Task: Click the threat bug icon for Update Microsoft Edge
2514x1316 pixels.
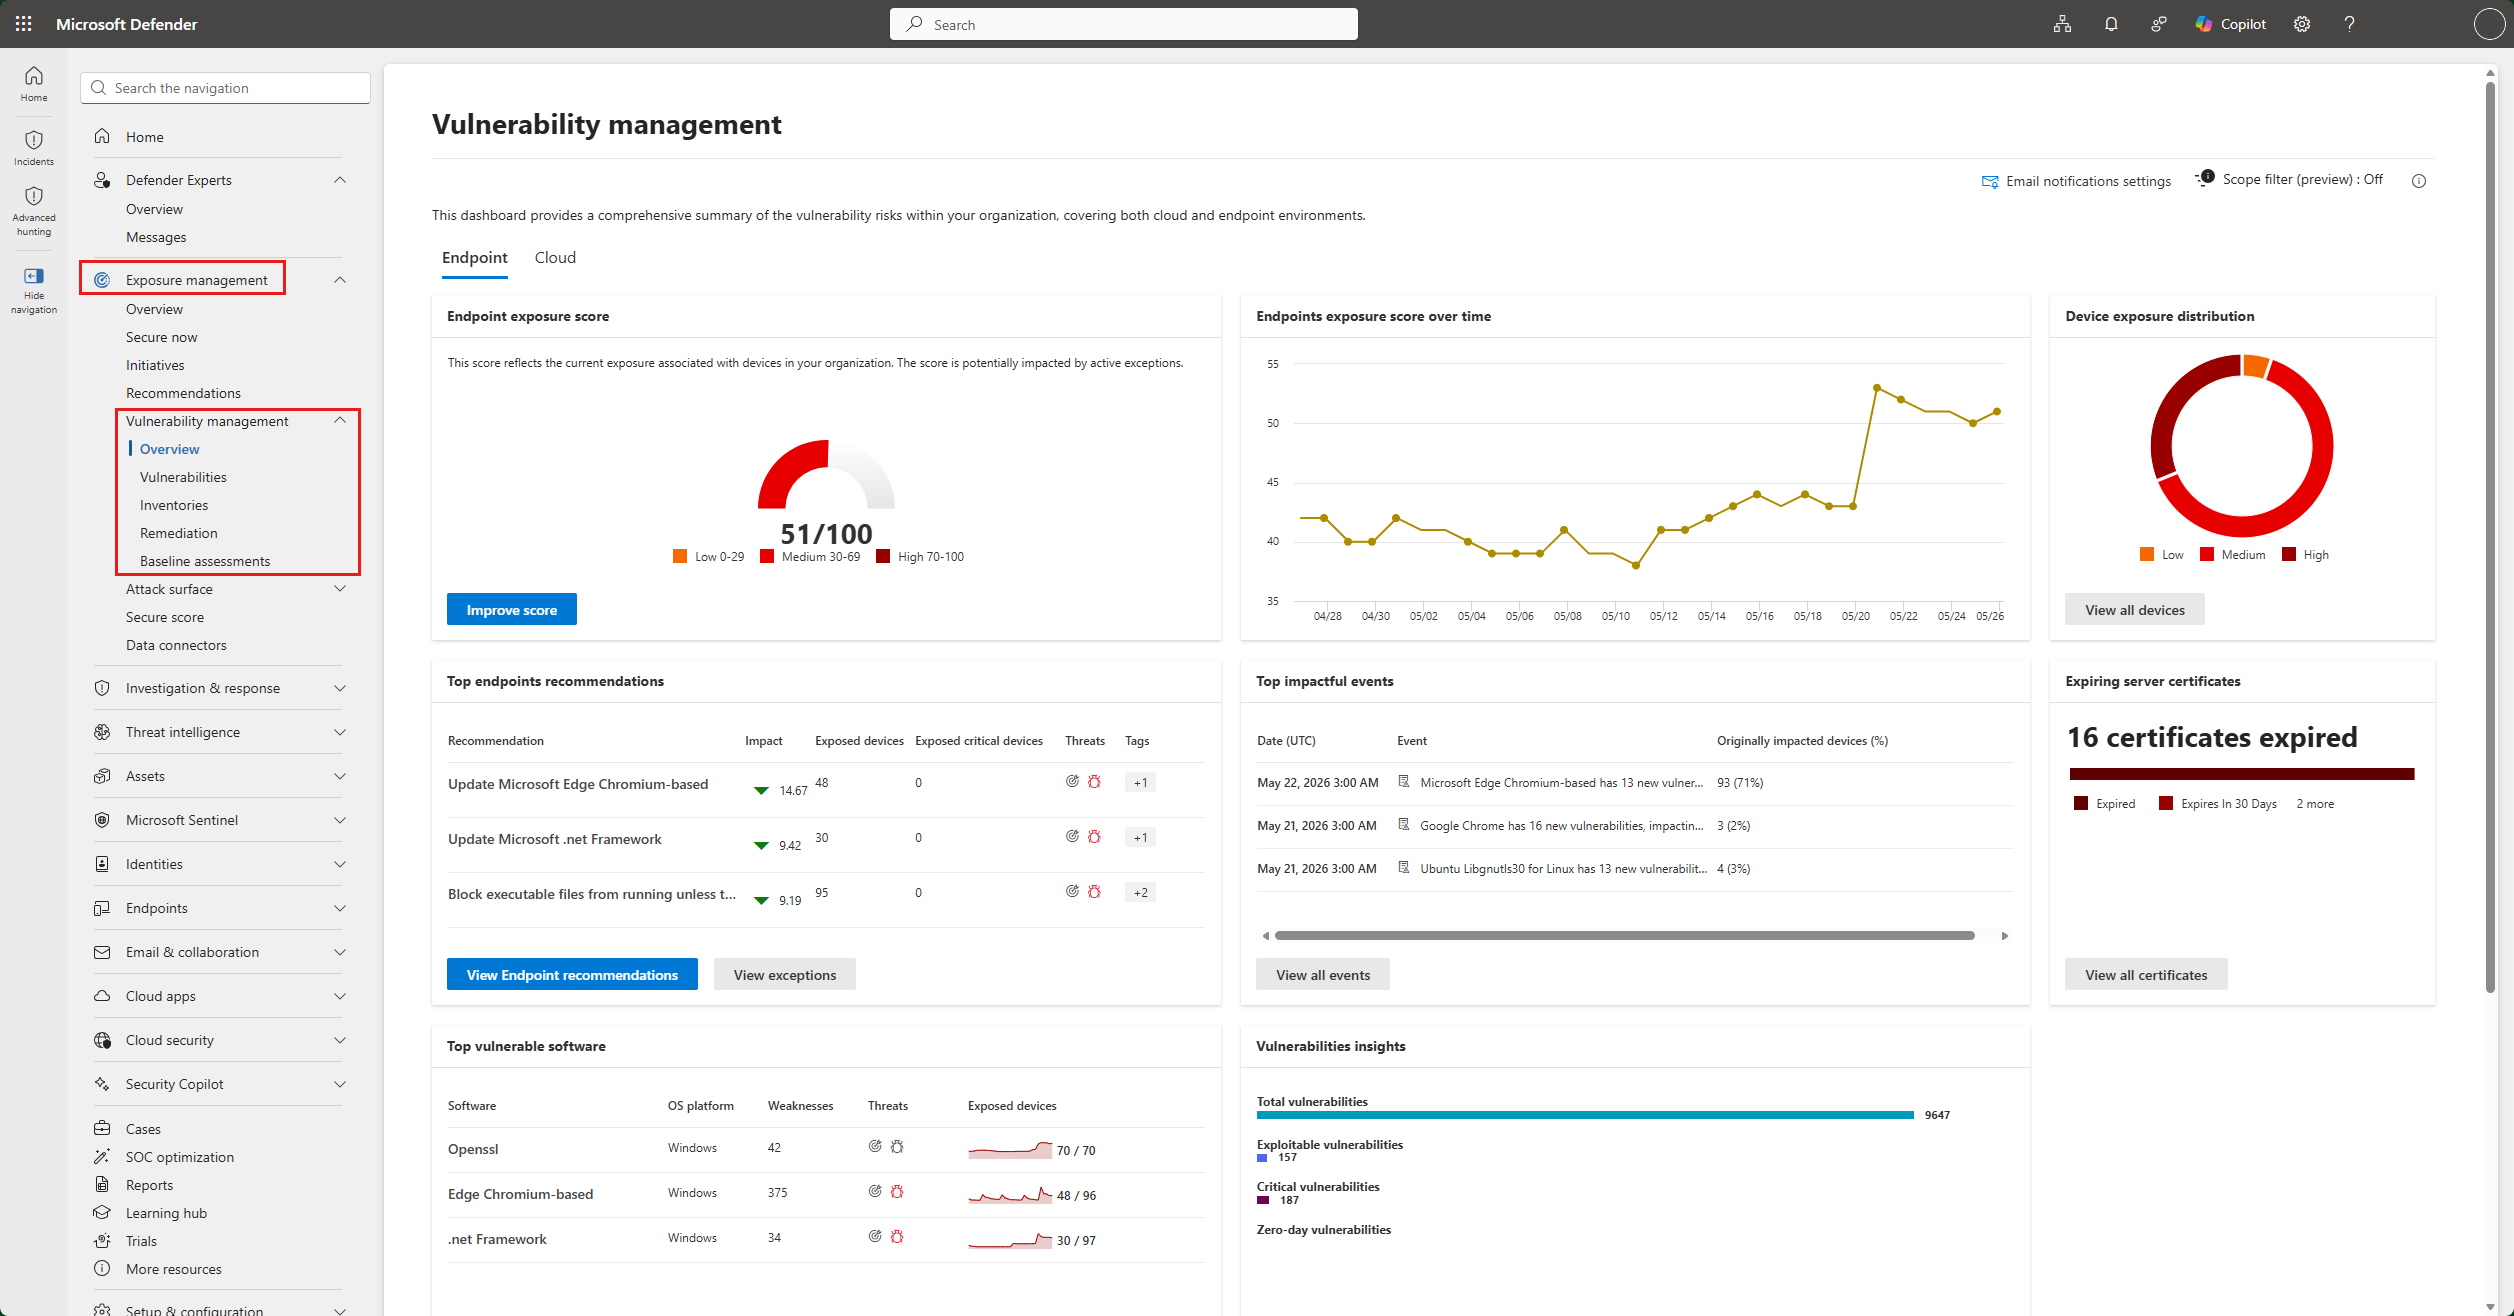Action: pos(1094,782)
